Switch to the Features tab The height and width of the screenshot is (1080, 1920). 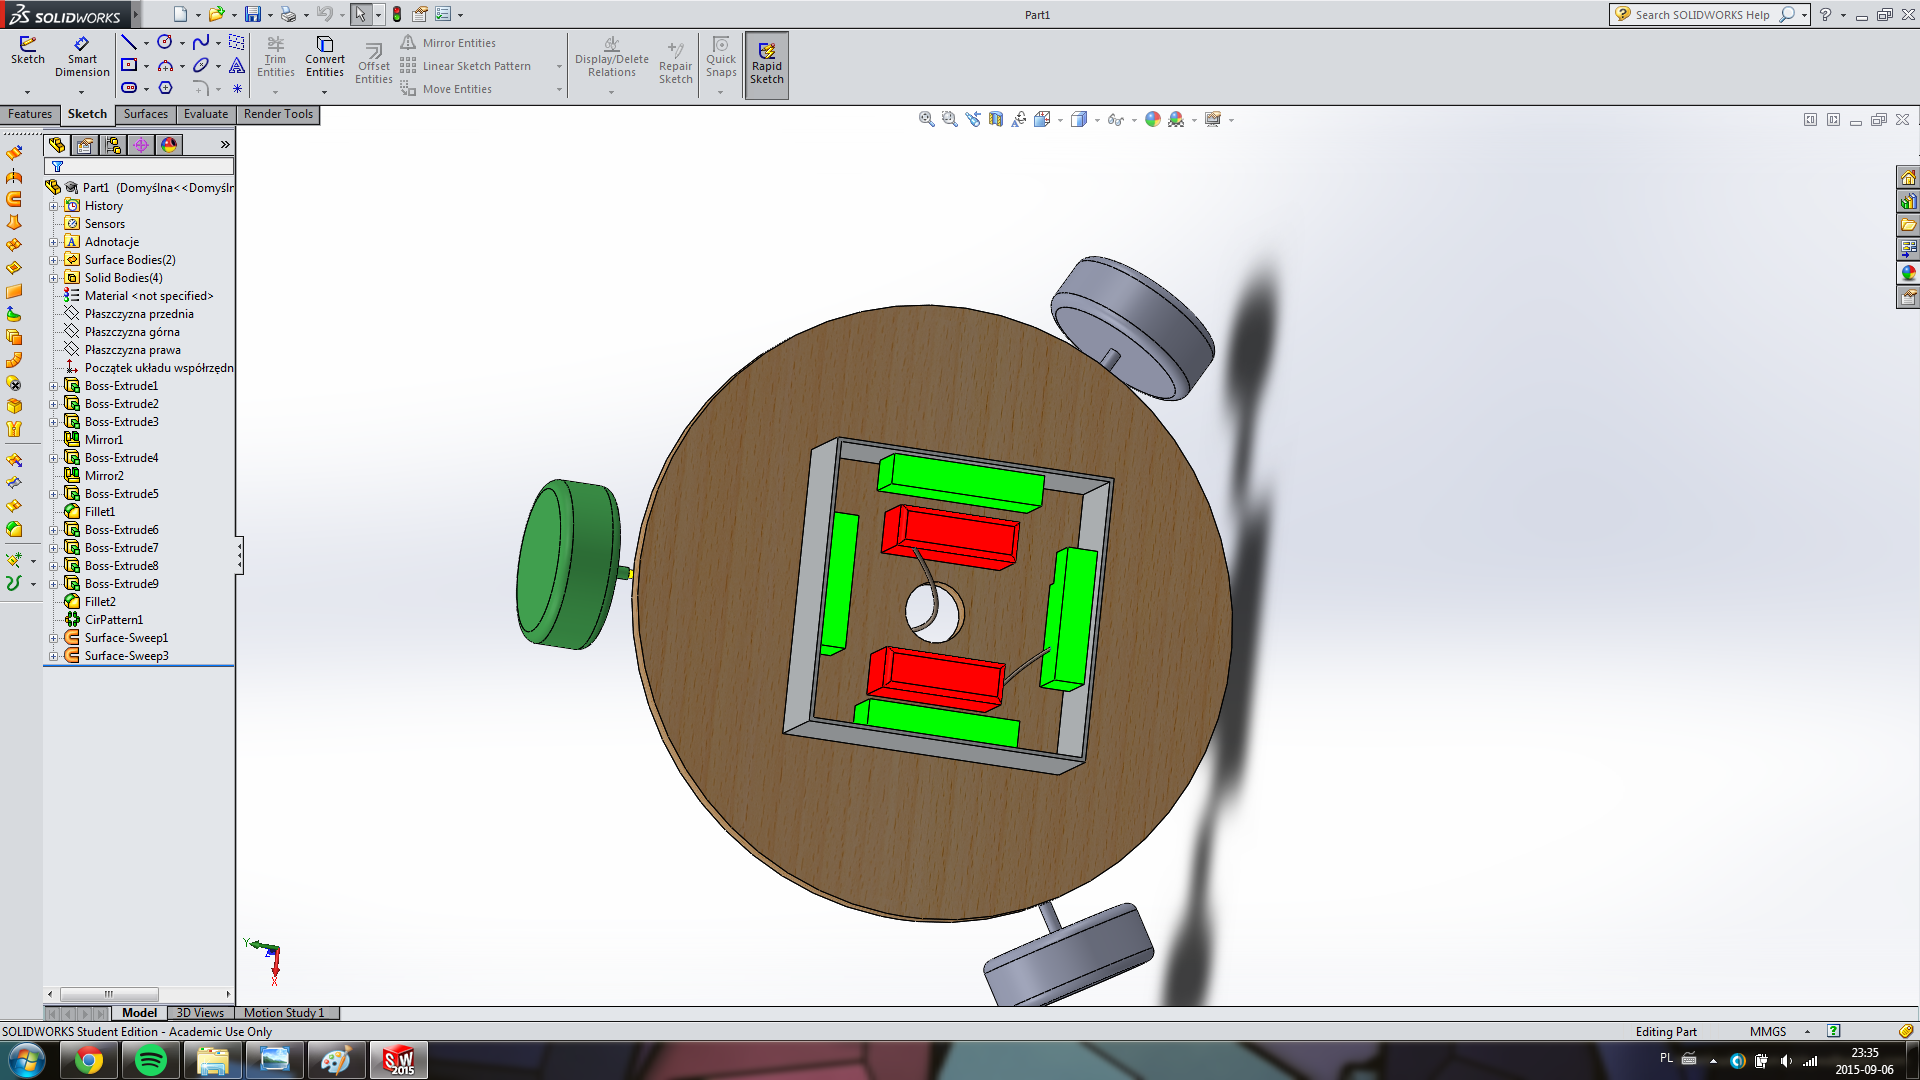[30, 114]
